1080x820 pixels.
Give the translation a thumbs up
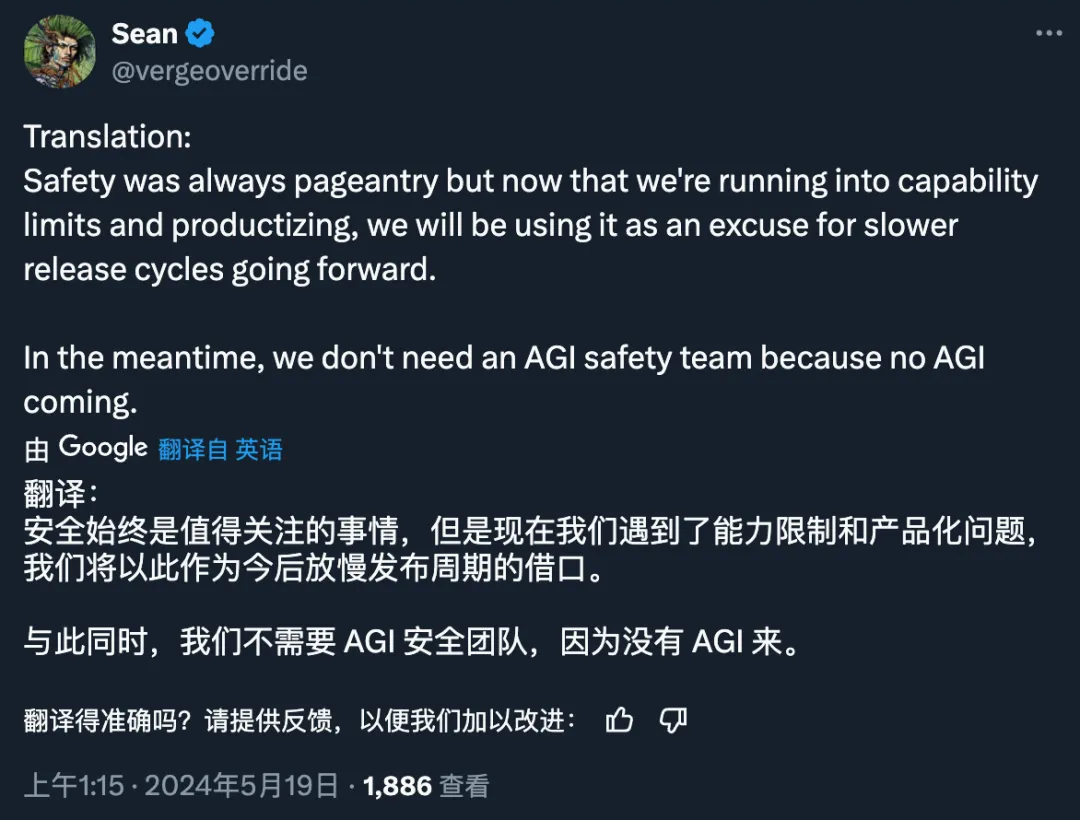pos(620,719)
